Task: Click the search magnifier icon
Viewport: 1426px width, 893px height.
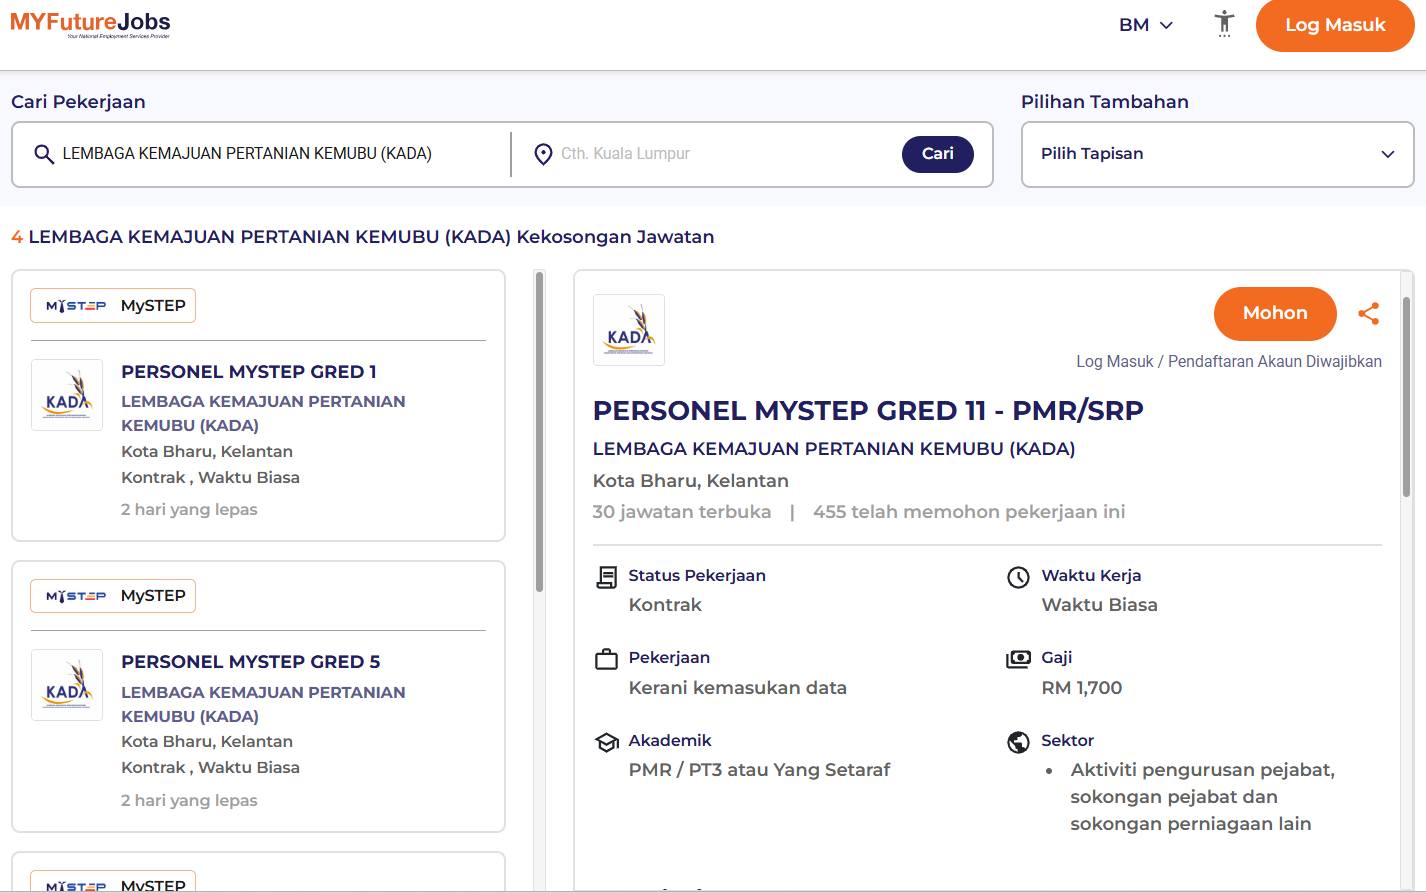Action: tap(43, 154)
